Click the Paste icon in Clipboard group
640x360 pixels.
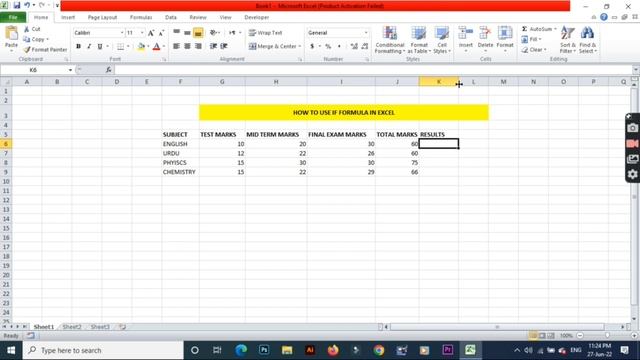click(11, 34)
